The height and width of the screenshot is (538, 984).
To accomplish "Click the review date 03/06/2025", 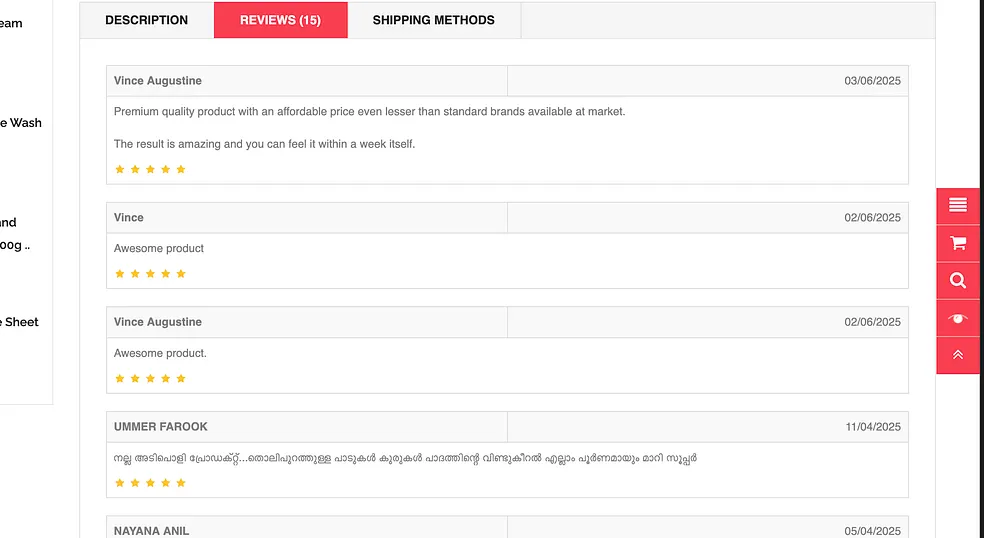I will coord(872,81).
